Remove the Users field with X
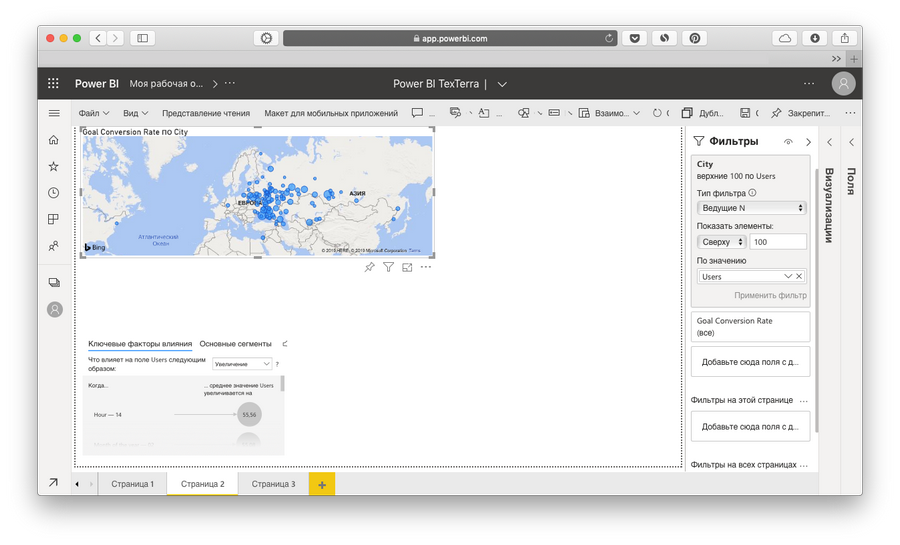This screenshot has width=900, height=545. coord(799,276)
